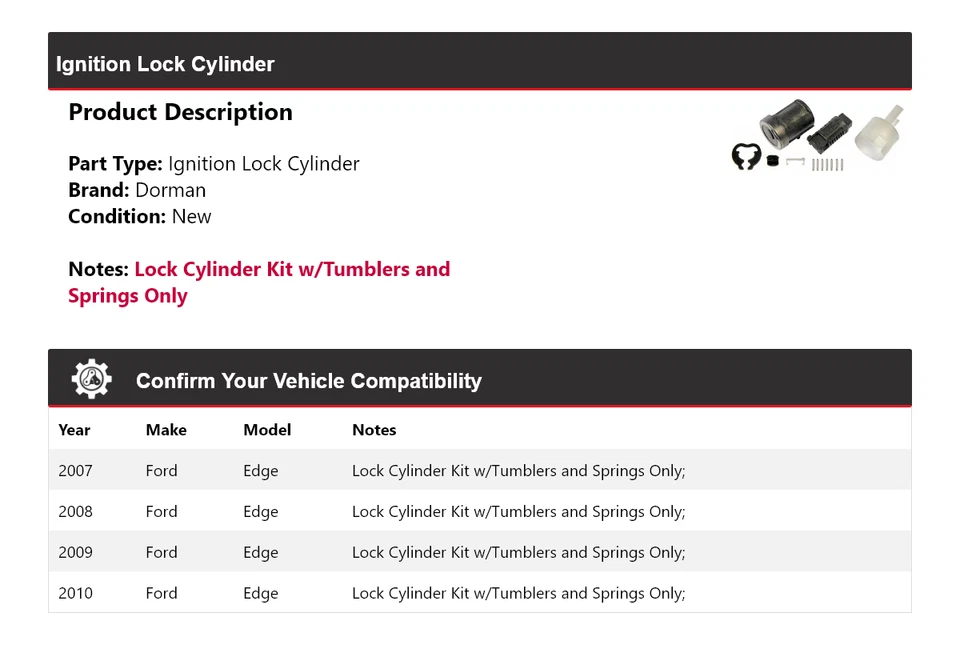The height and width of the screenshot is (645, 960).
Task: Click the Condition New text
Action: click(x=140, y=216)
